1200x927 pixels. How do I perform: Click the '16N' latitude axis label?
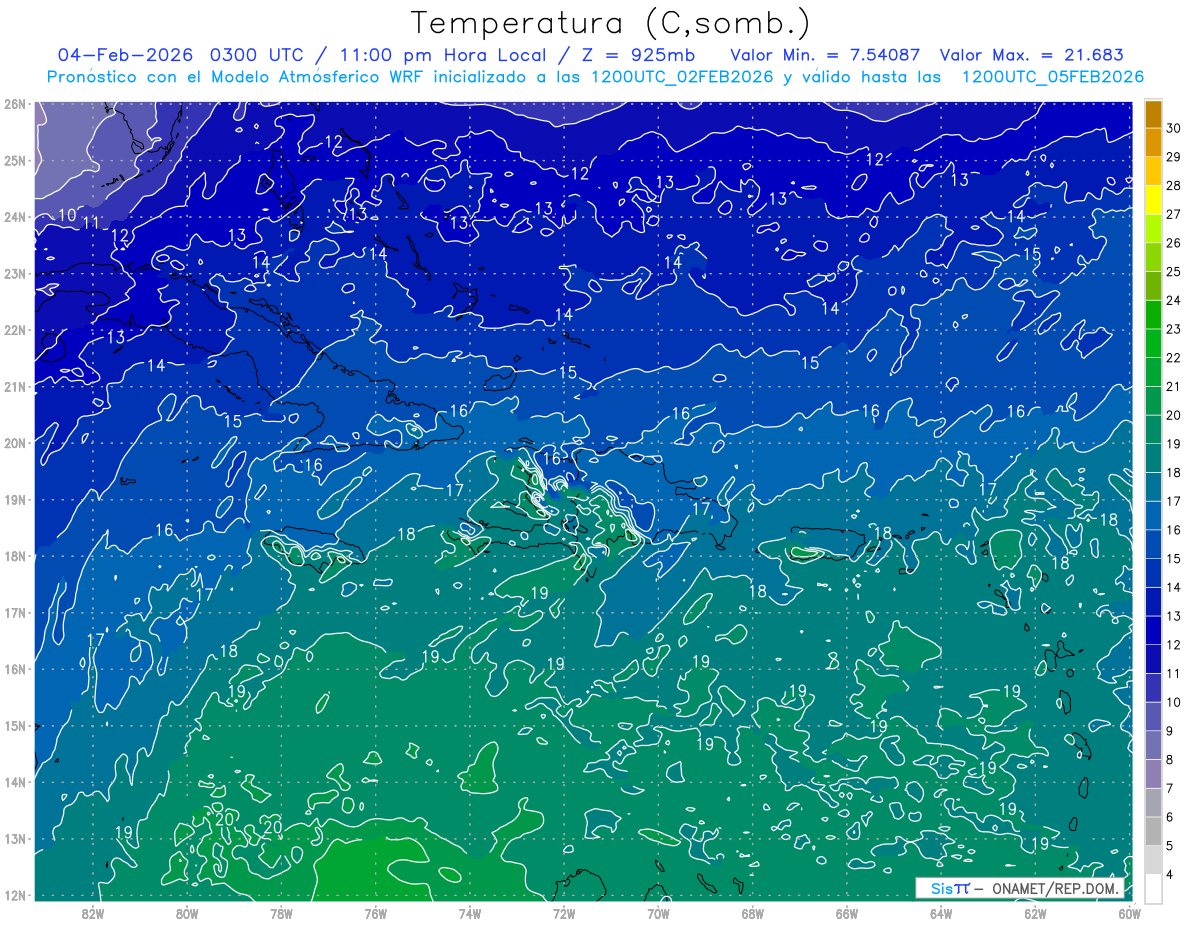[x=15, y=669]
